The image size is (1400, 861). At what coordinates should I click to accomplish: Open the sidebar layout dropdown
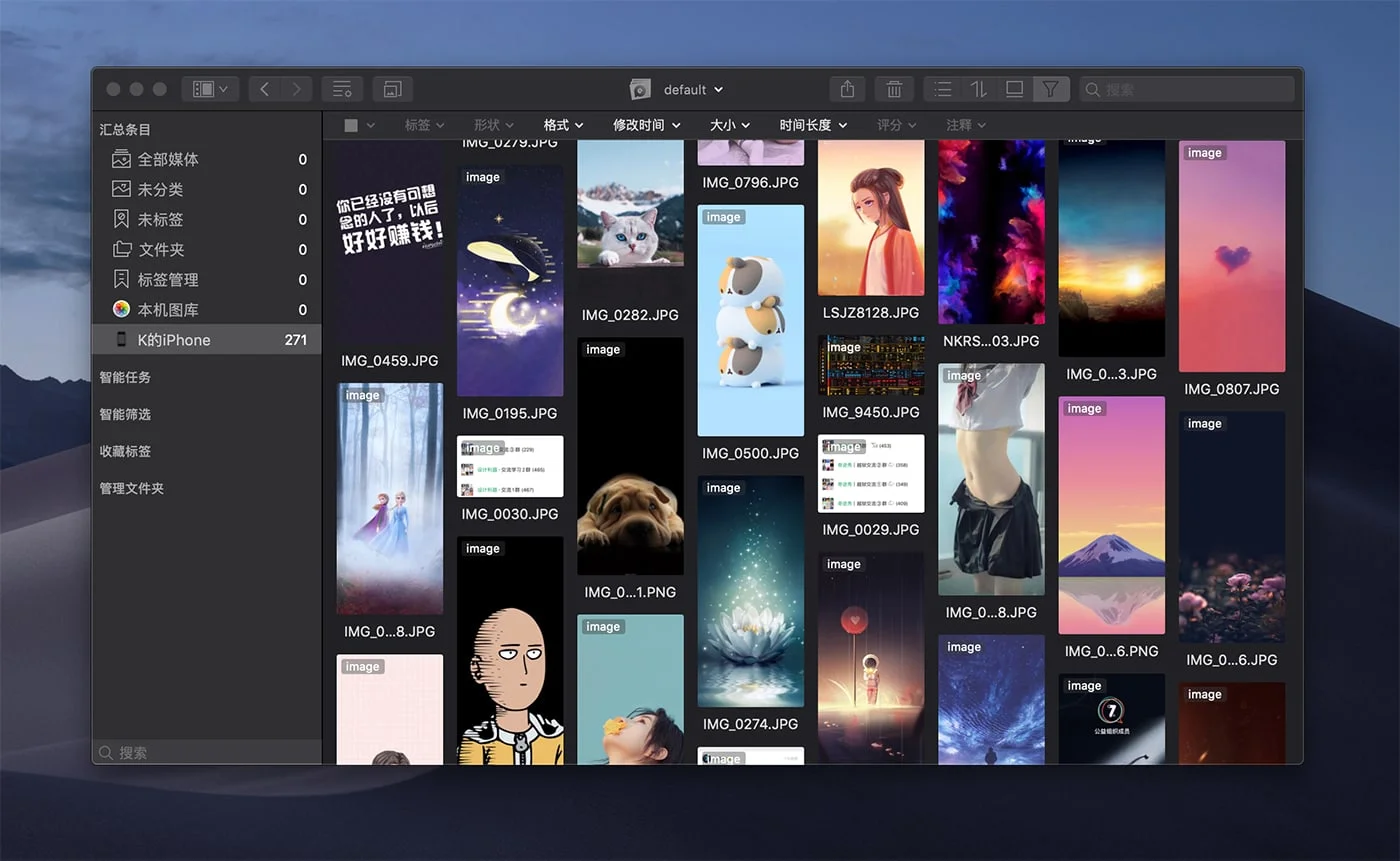[210, 89]
